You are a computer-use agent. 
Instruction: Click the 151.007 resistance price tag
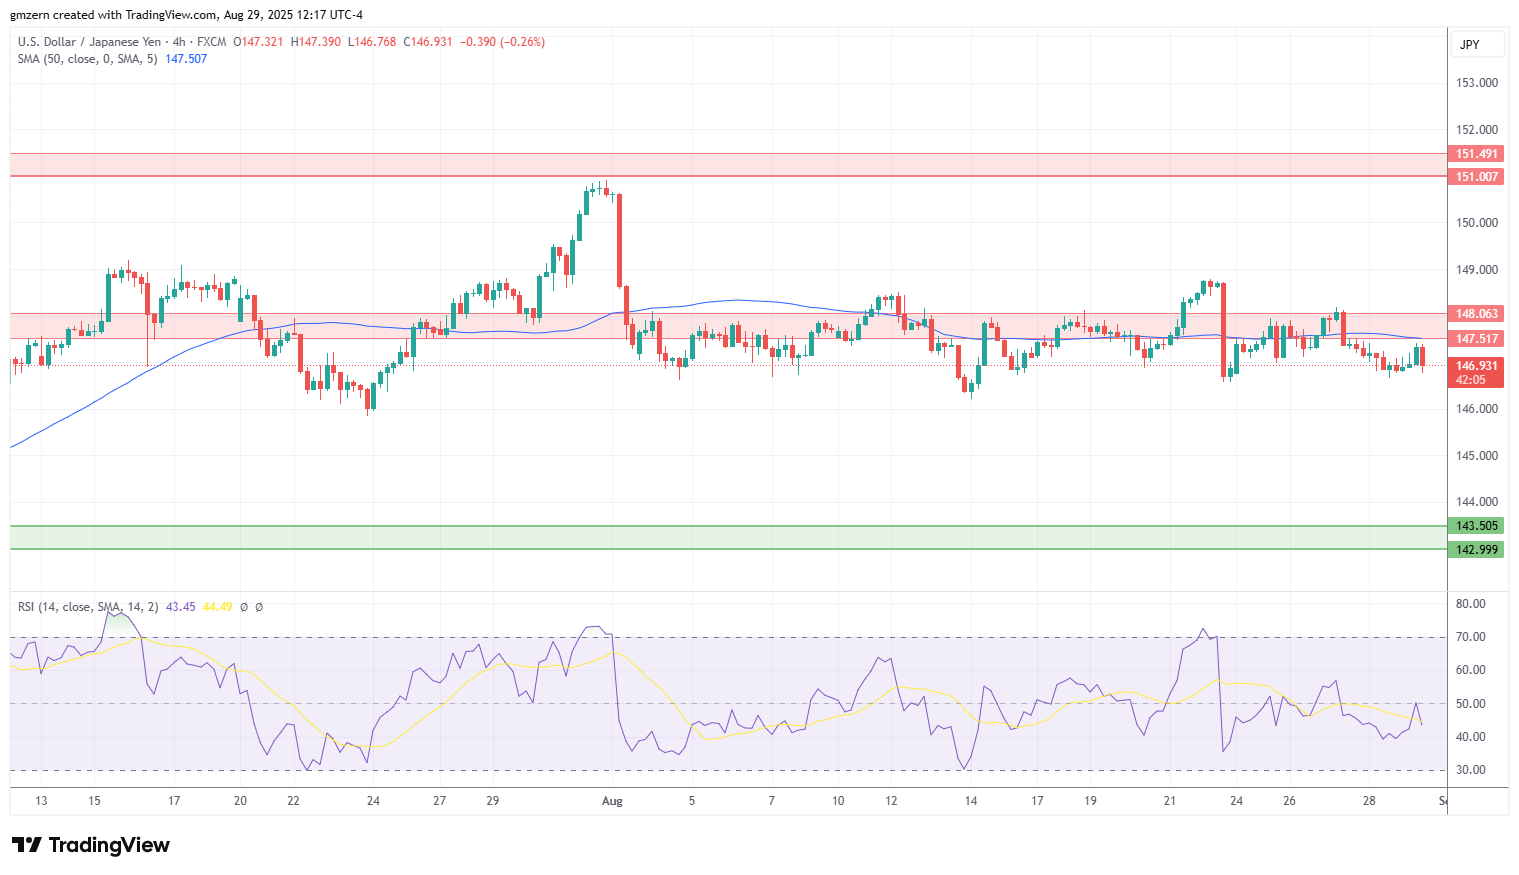pos(1476,177)
